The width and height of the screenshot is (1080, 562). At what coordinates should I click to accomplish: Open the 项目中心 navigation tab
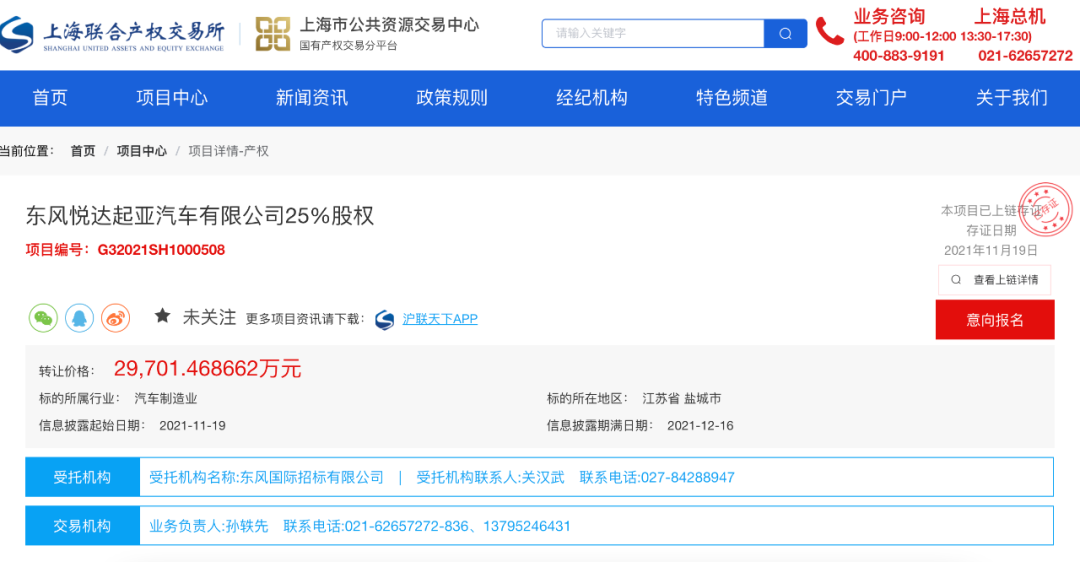pos(172,98)
